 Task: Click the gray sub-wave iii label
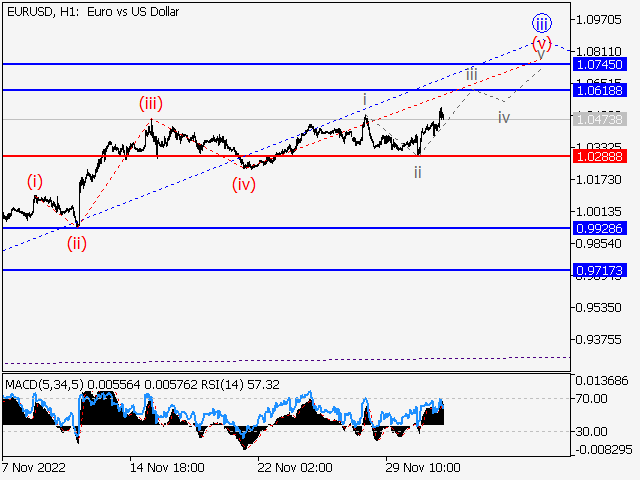click(x=471, y=74)
